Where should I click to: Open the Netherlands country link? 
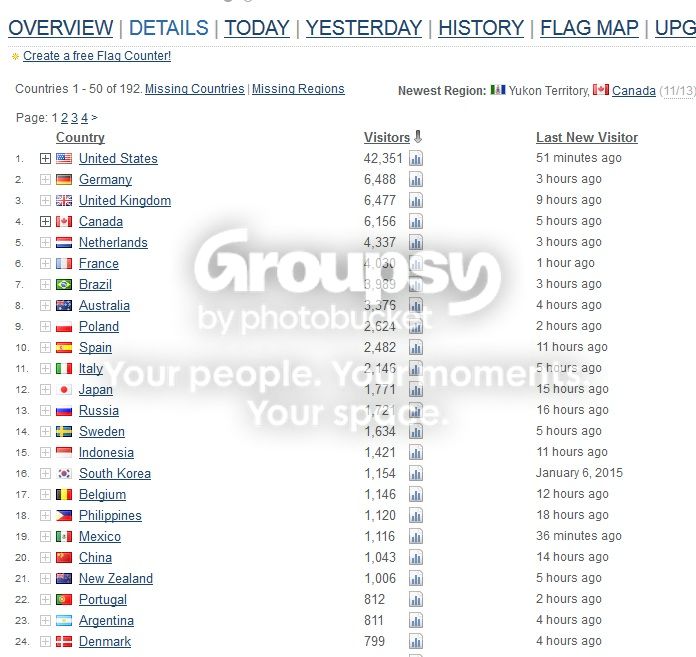[x=113, y=242]
